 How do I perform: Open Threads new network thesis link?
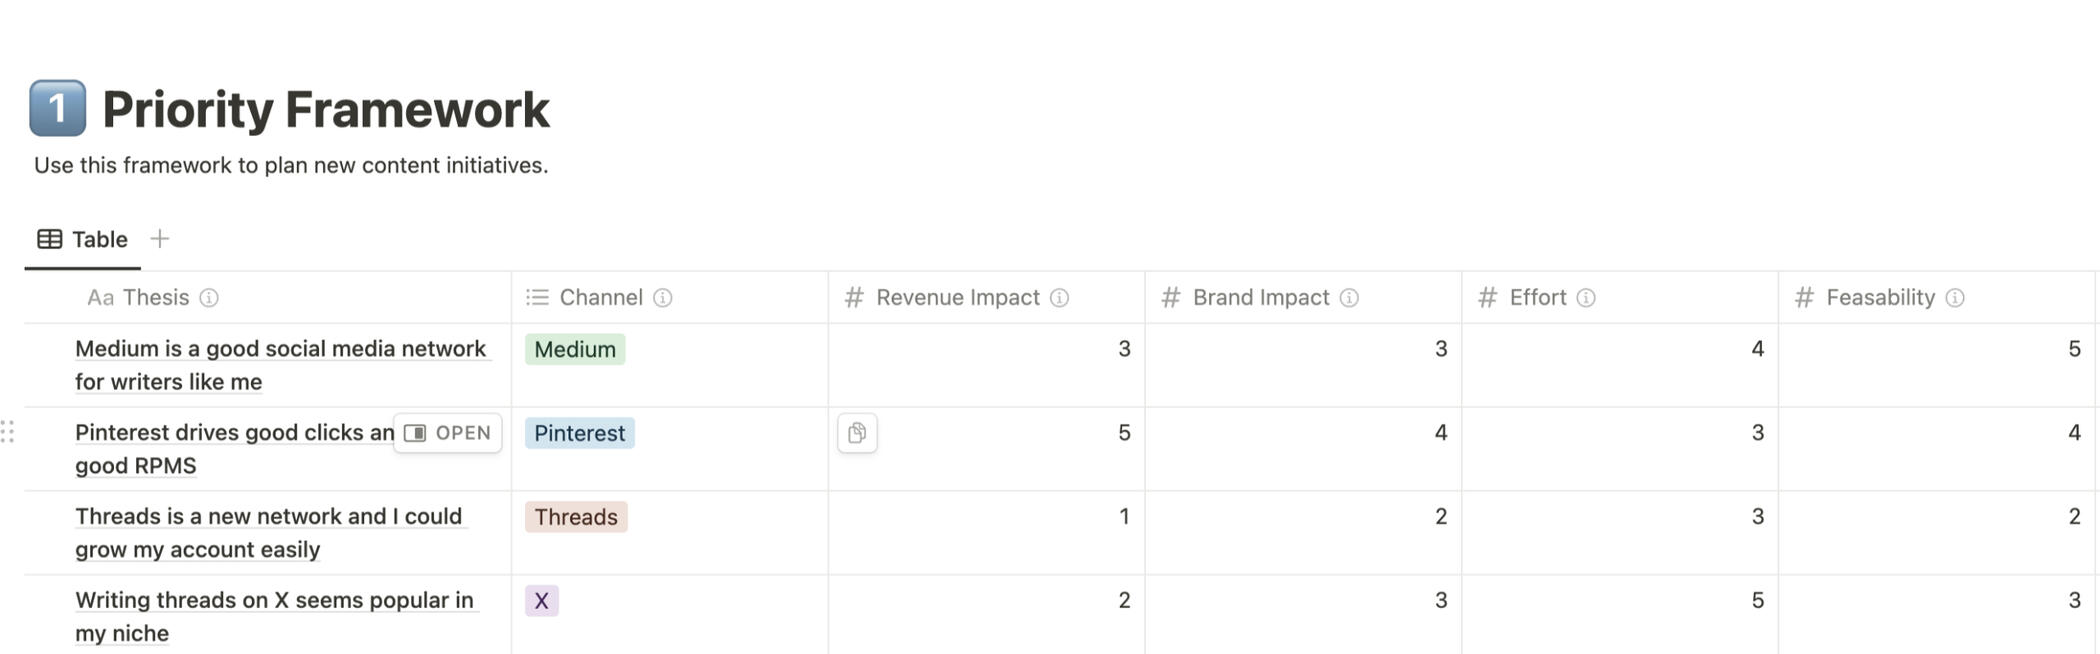tap(268, 517)
